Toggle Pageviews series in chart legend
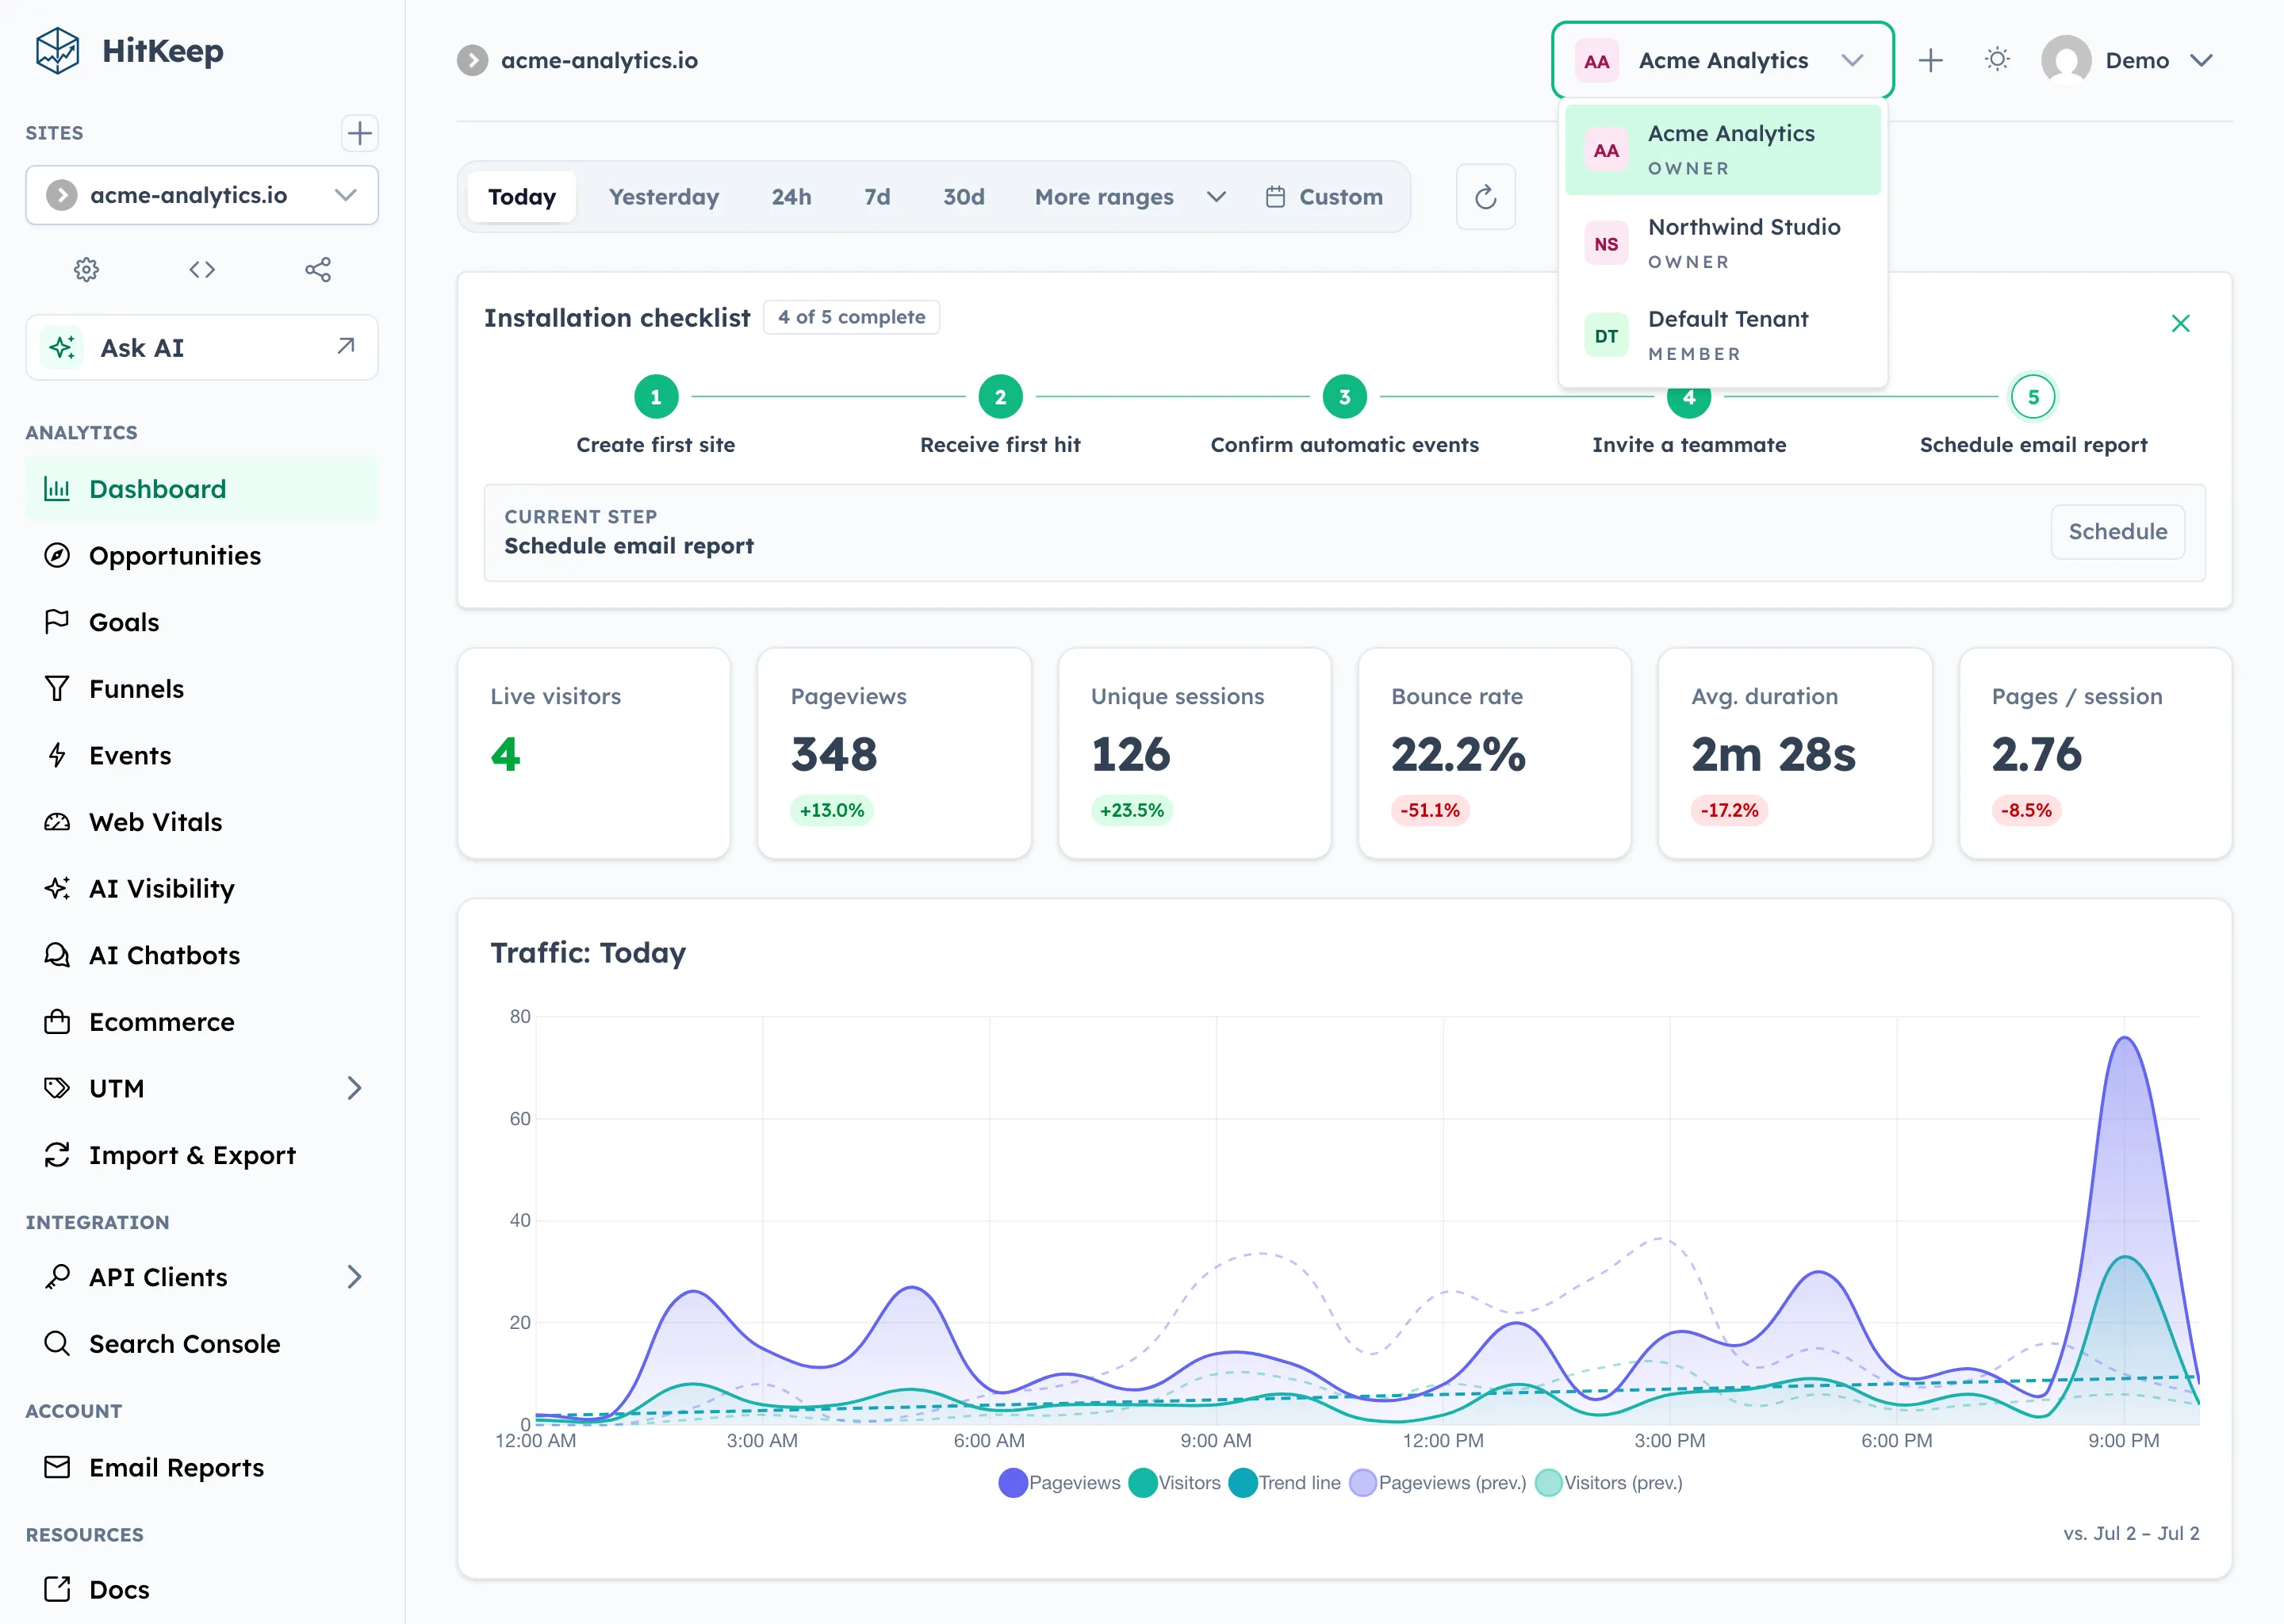This screenshot has width=2284, height=1624. coord(1059,1482)
